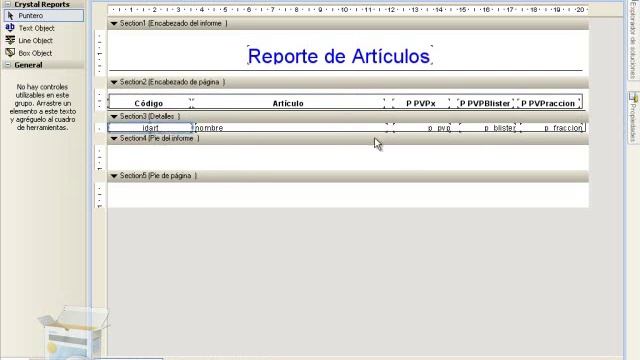The width and height of the screenshot is (640, 360).
Task: Select the P PVPBlister column header
Action: [485, 103]
